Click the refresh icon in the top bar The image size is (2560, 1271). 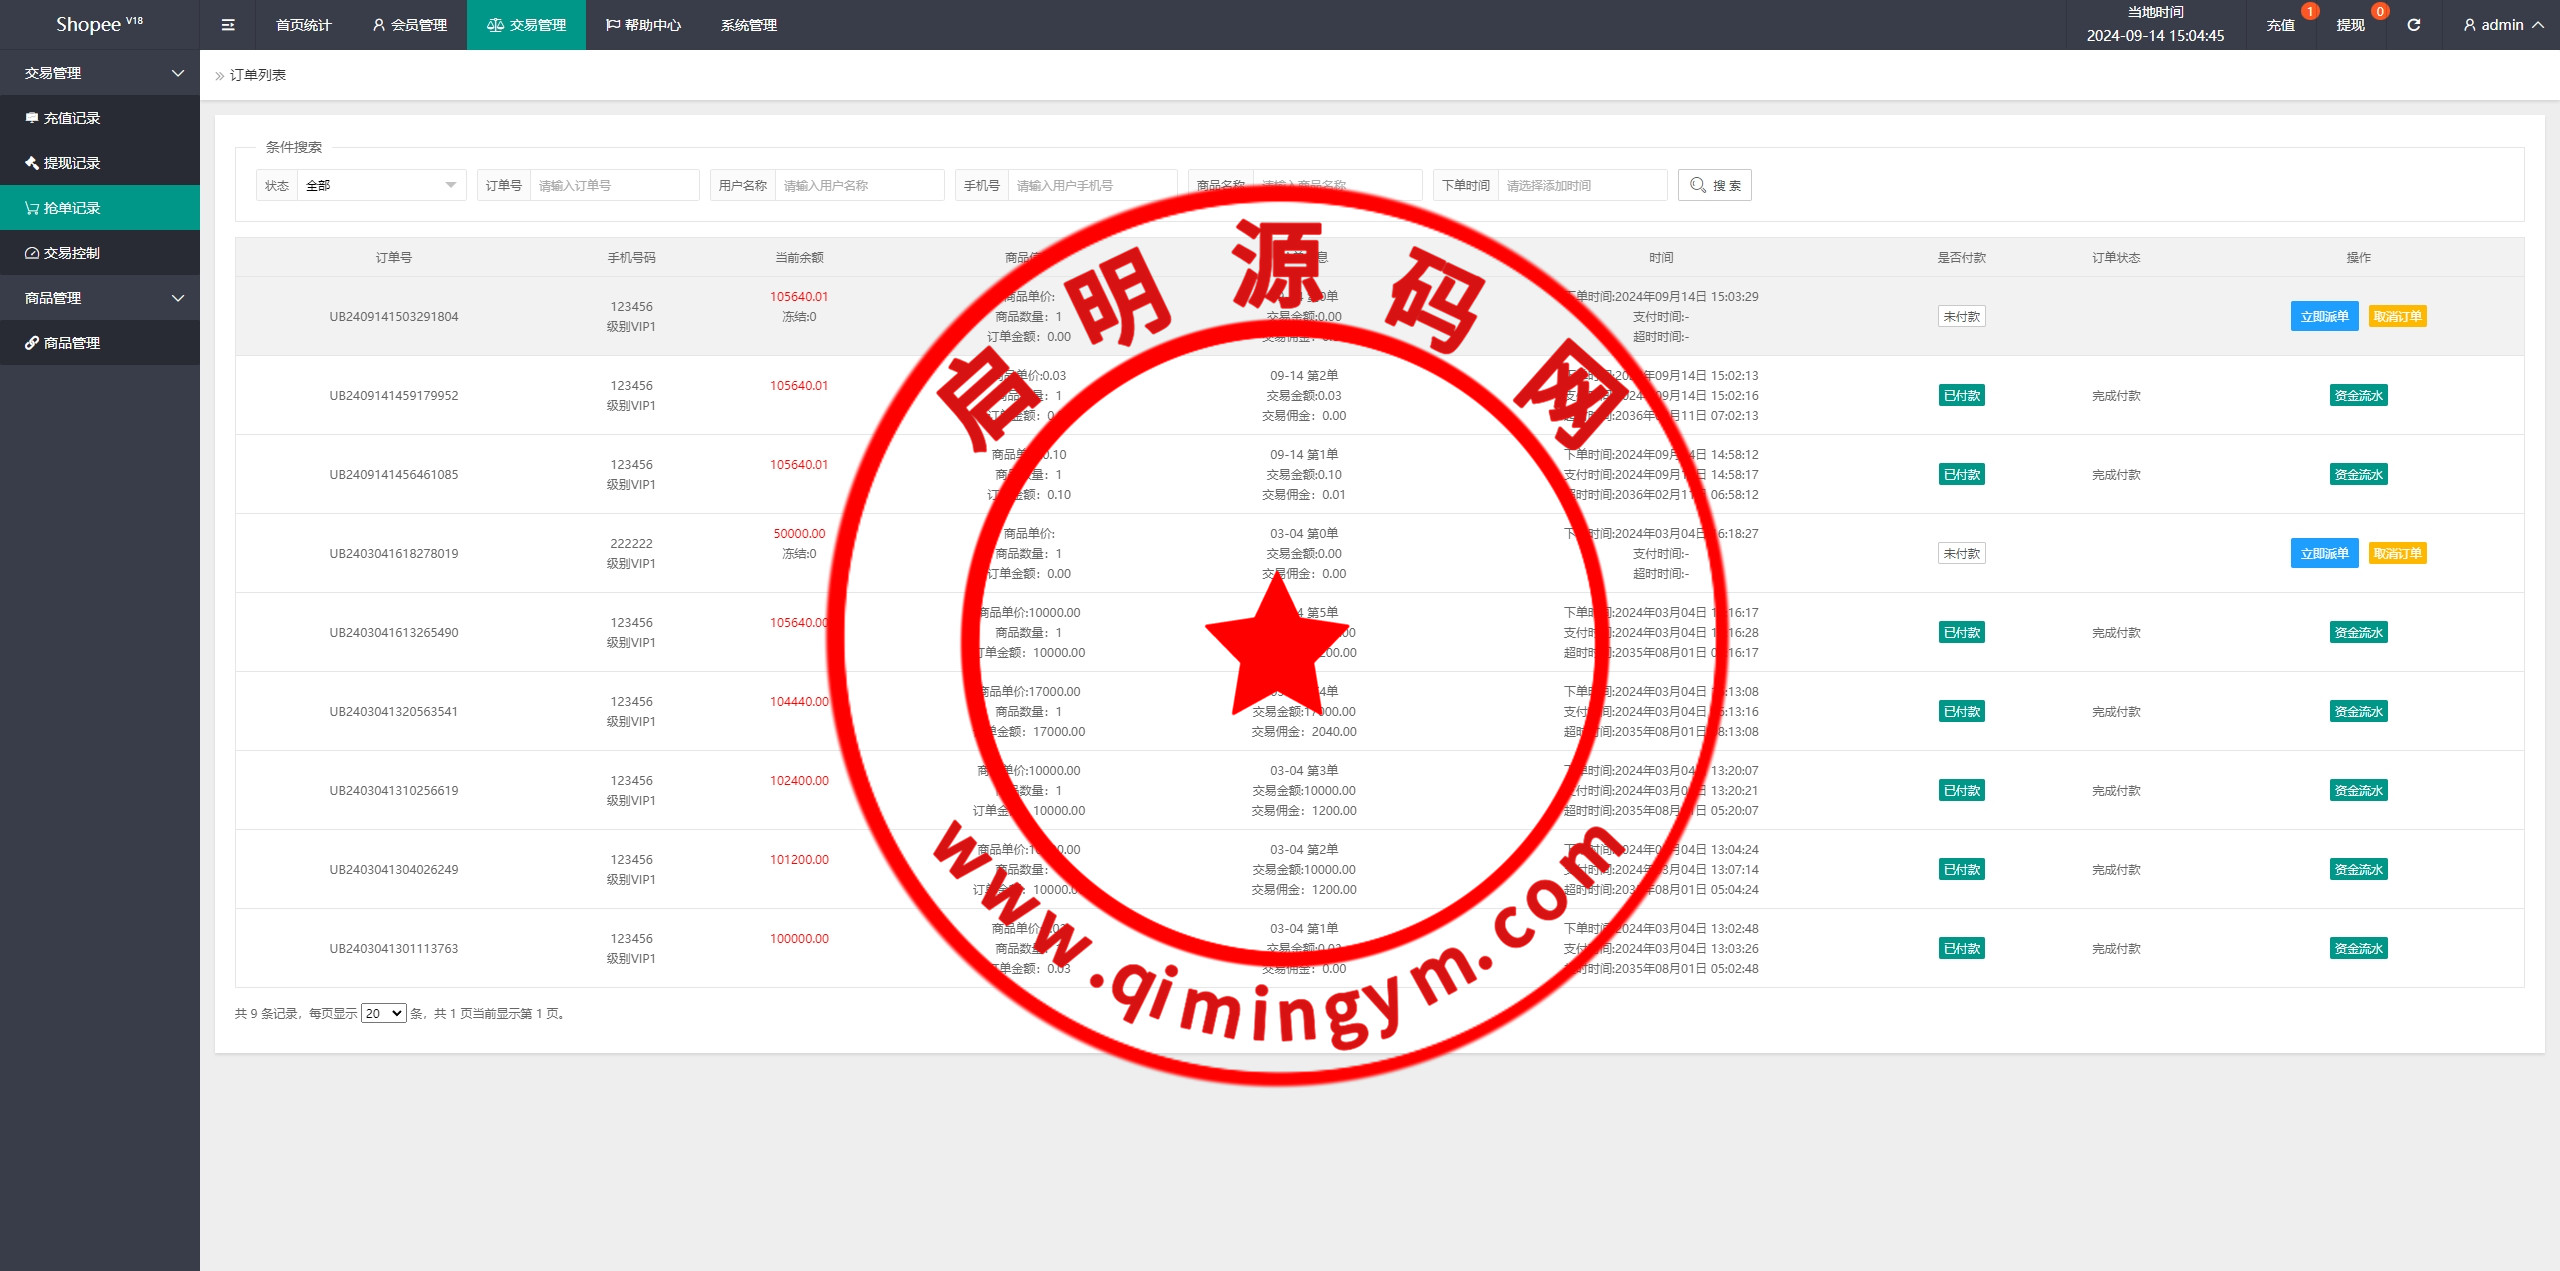tap(2413, 25)
